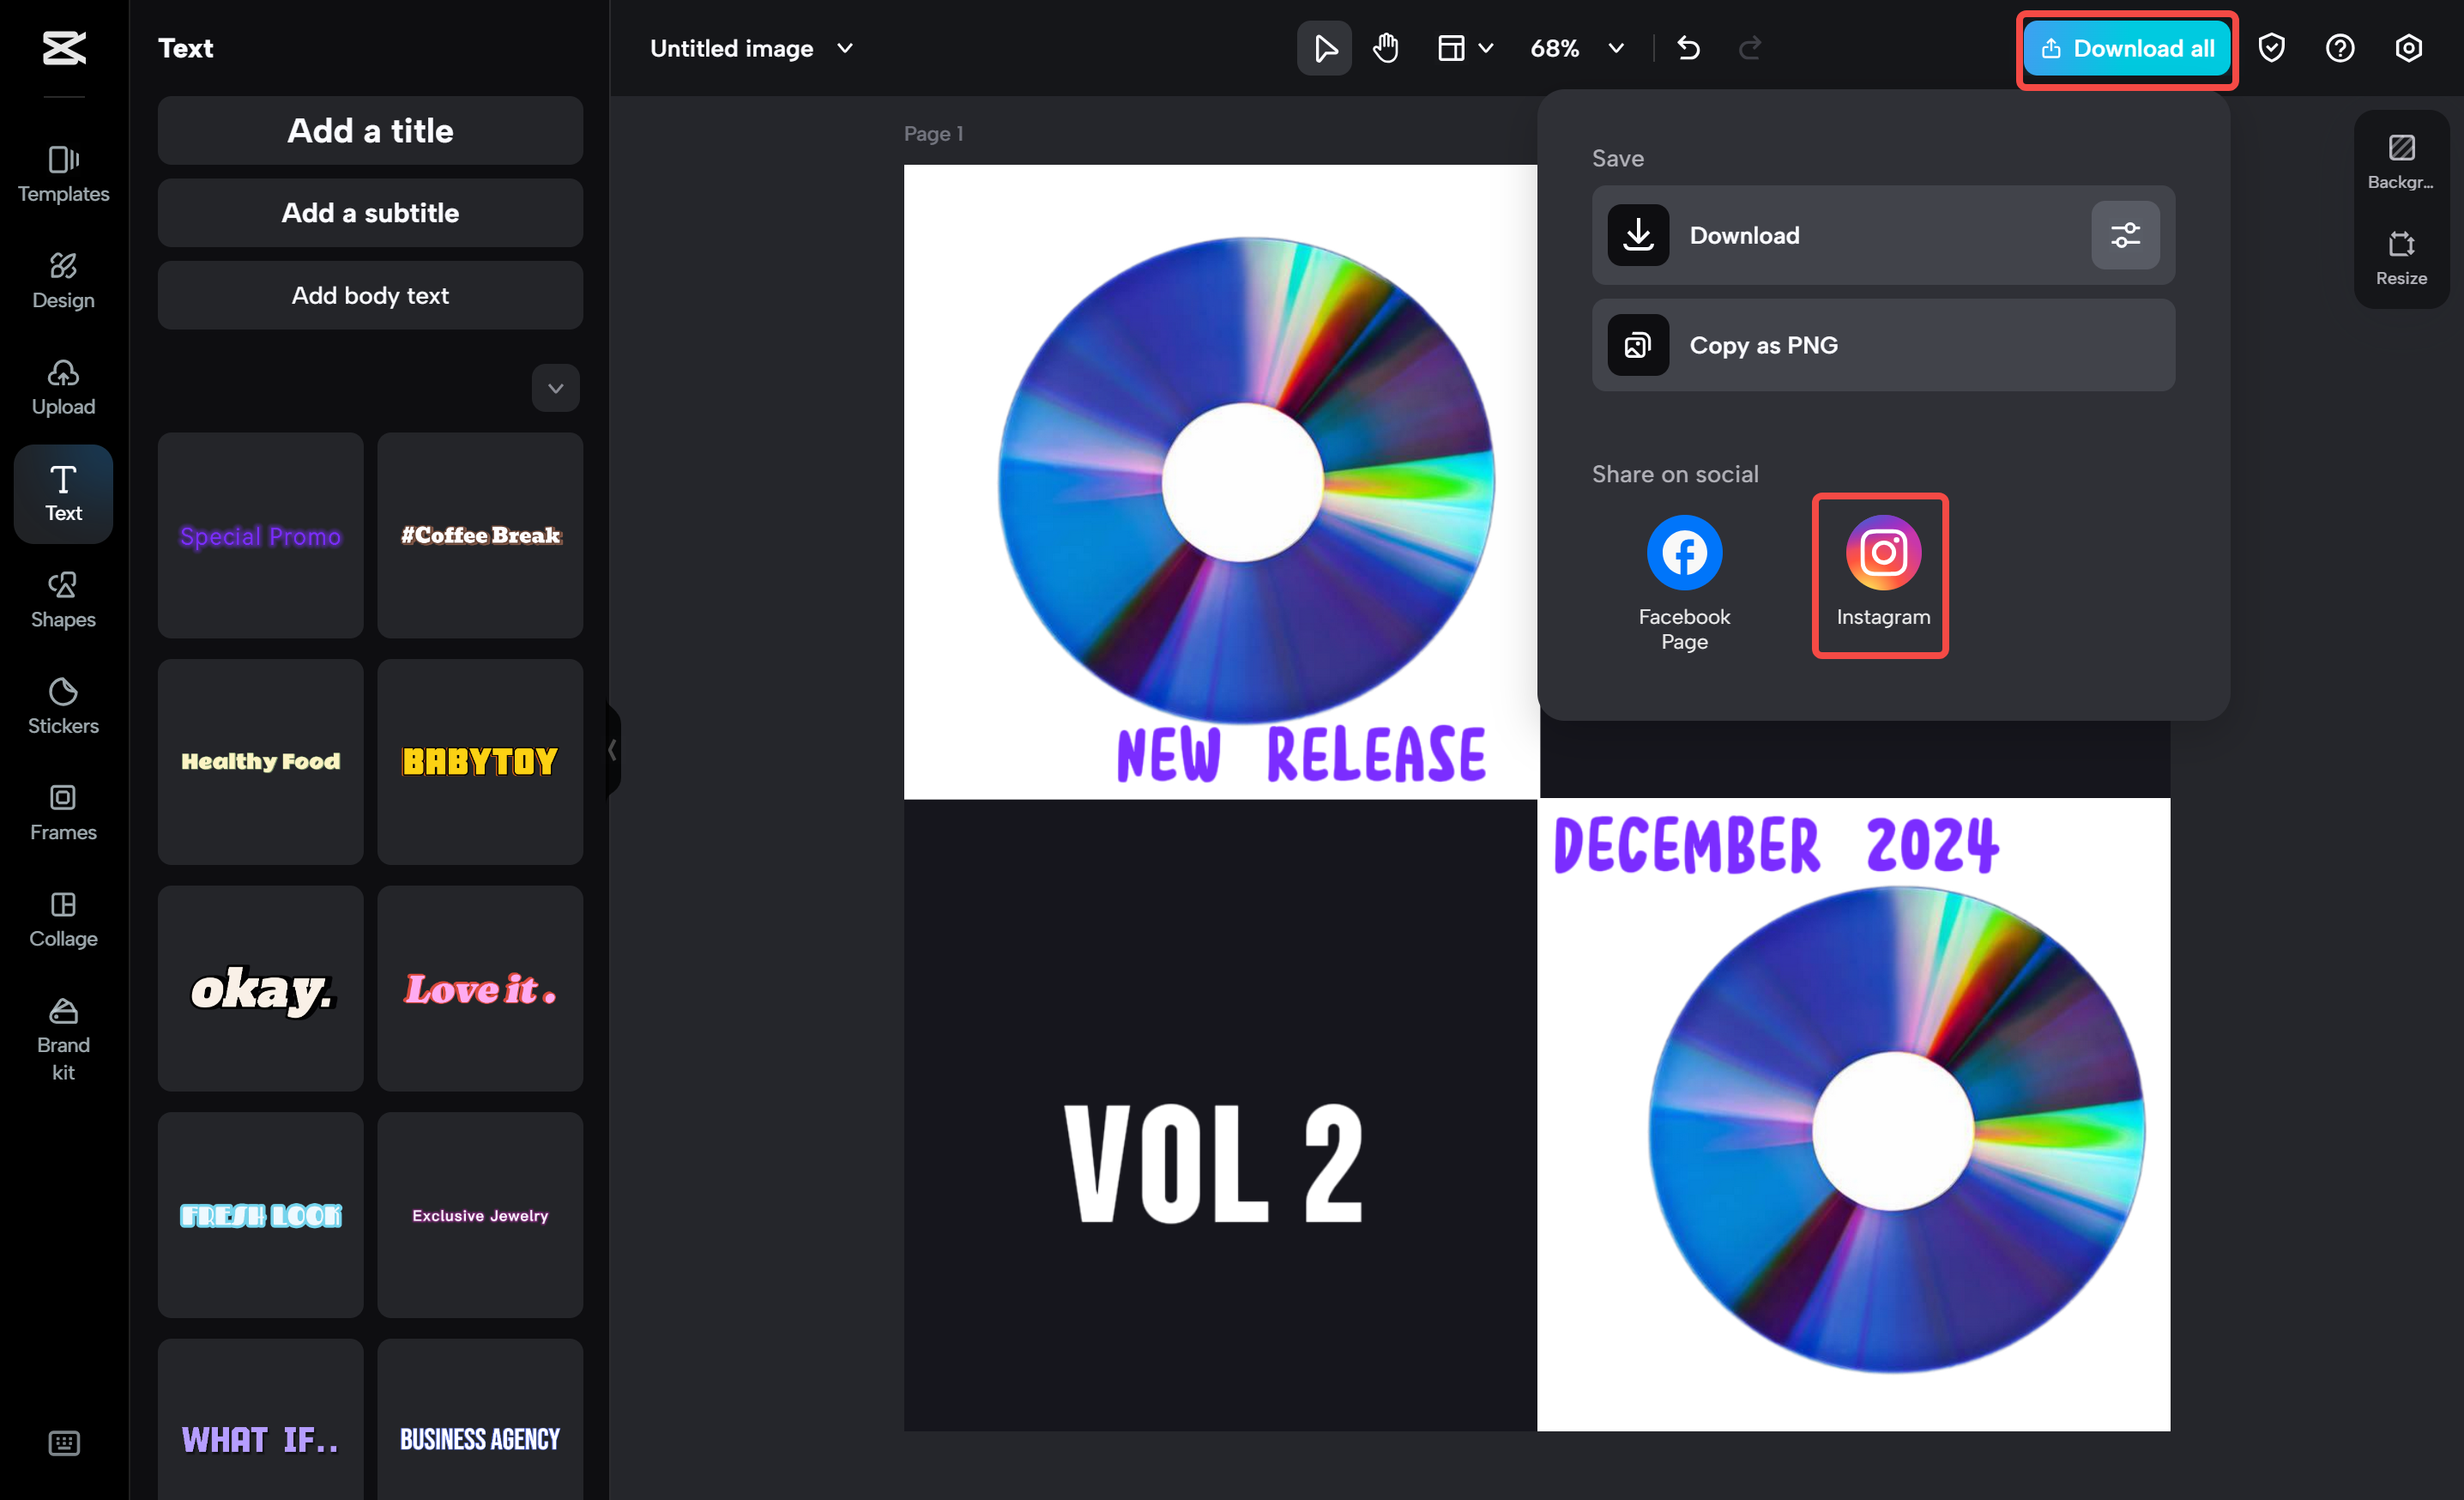Open the Shapes panel
Screen dimensions: 2464x1500
62,599
